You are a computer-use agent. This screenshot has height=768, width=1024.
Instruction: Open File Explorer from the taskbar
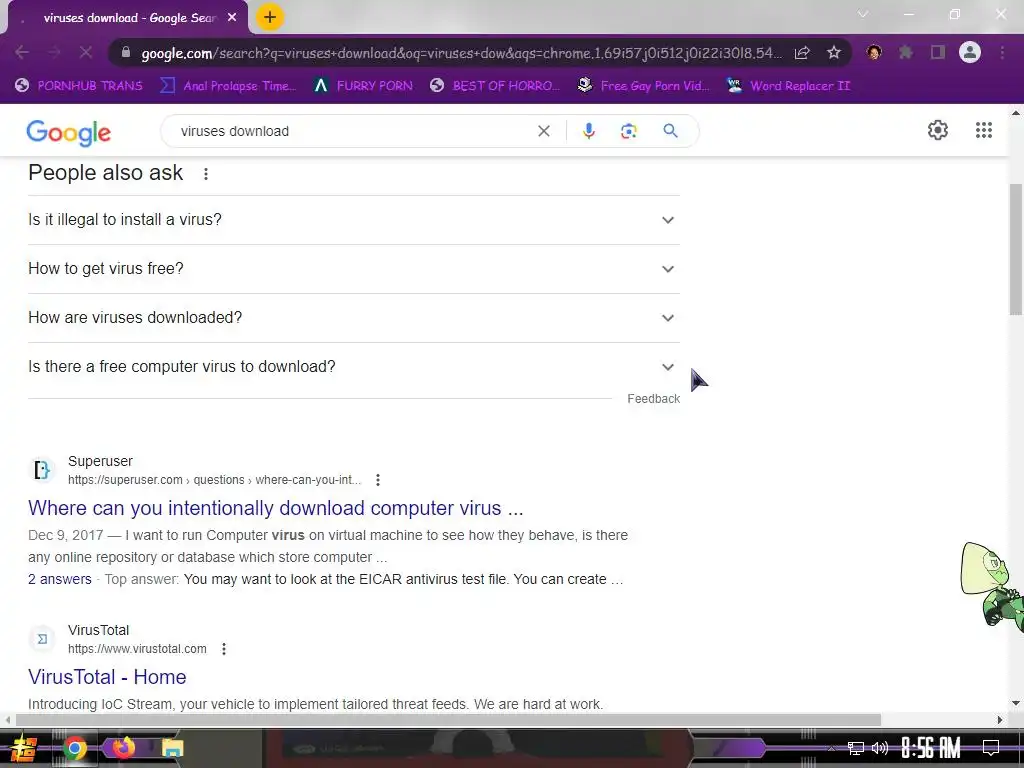(172, 748)
